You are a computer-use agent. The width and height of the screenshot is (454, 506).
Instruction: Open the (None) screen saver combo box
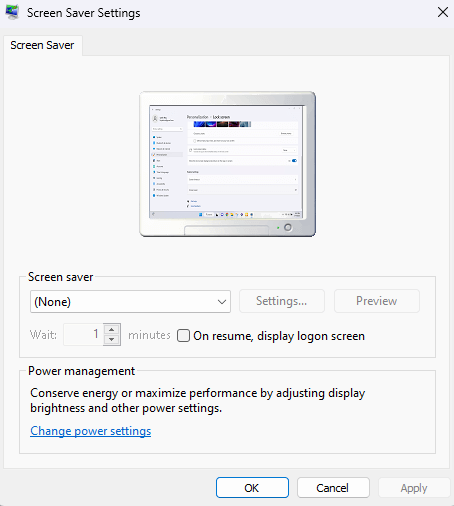130,301
